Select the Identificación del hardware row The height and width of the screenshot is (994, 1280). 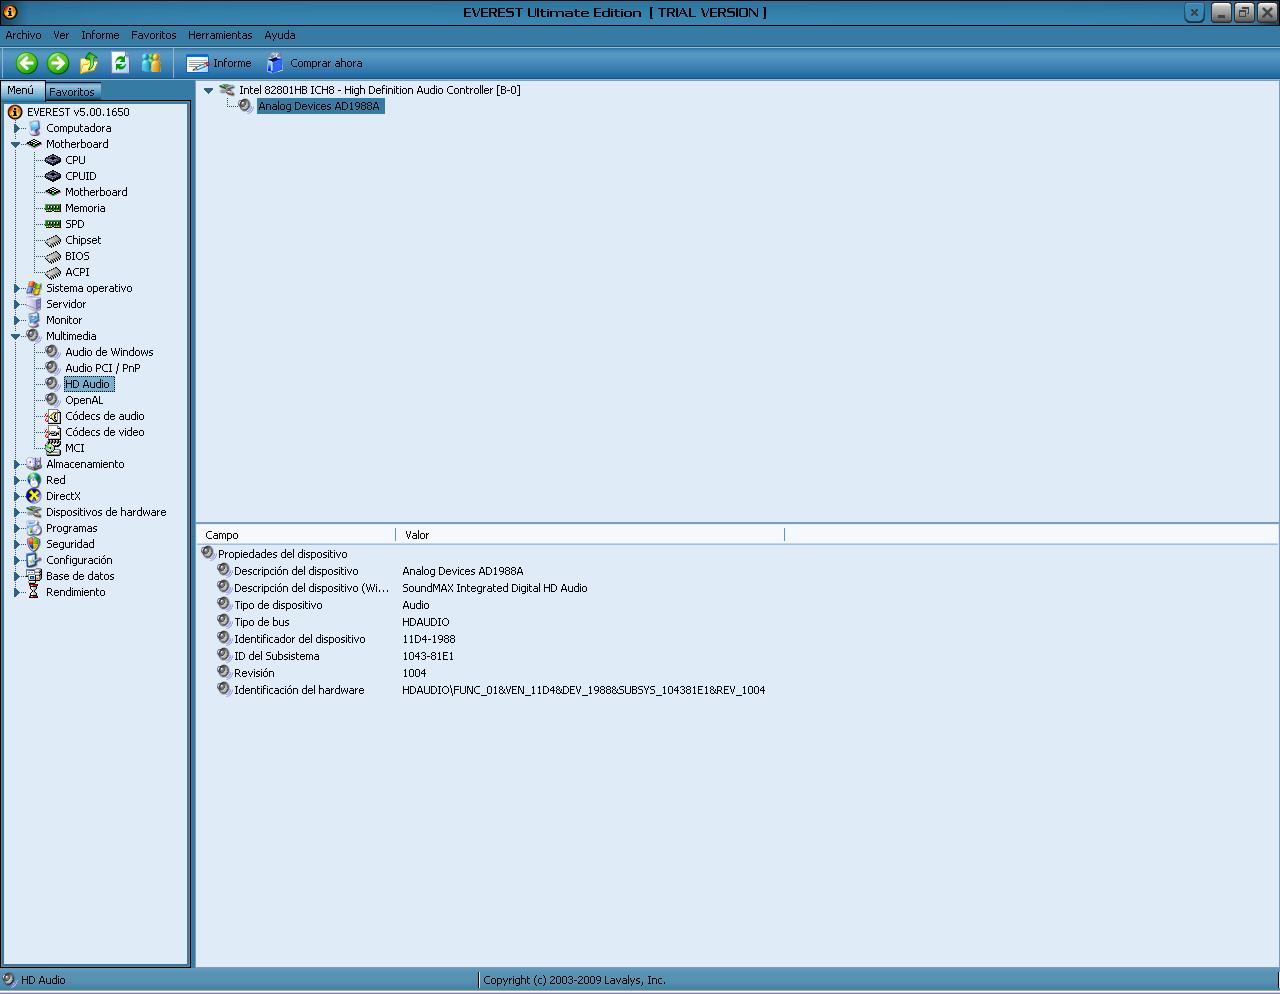(299, 690)
